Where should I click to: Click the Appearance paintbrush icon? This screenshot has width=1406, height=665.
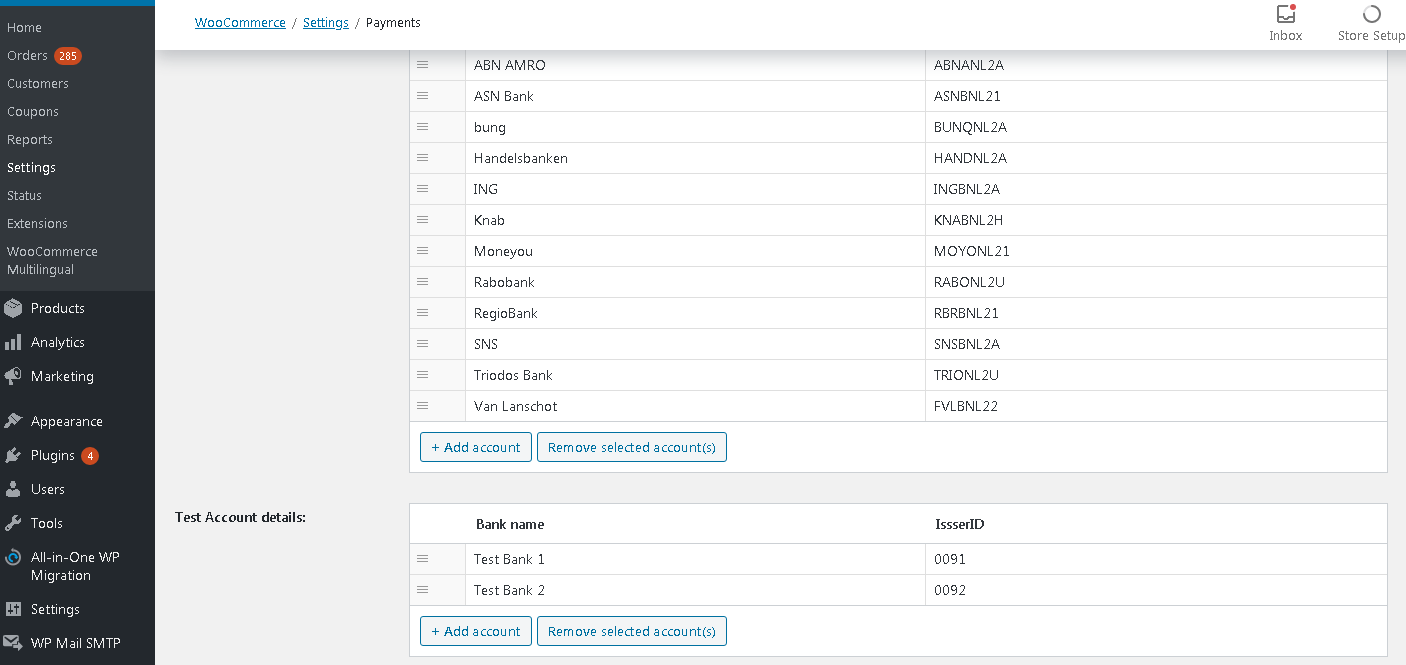point(13,422)
